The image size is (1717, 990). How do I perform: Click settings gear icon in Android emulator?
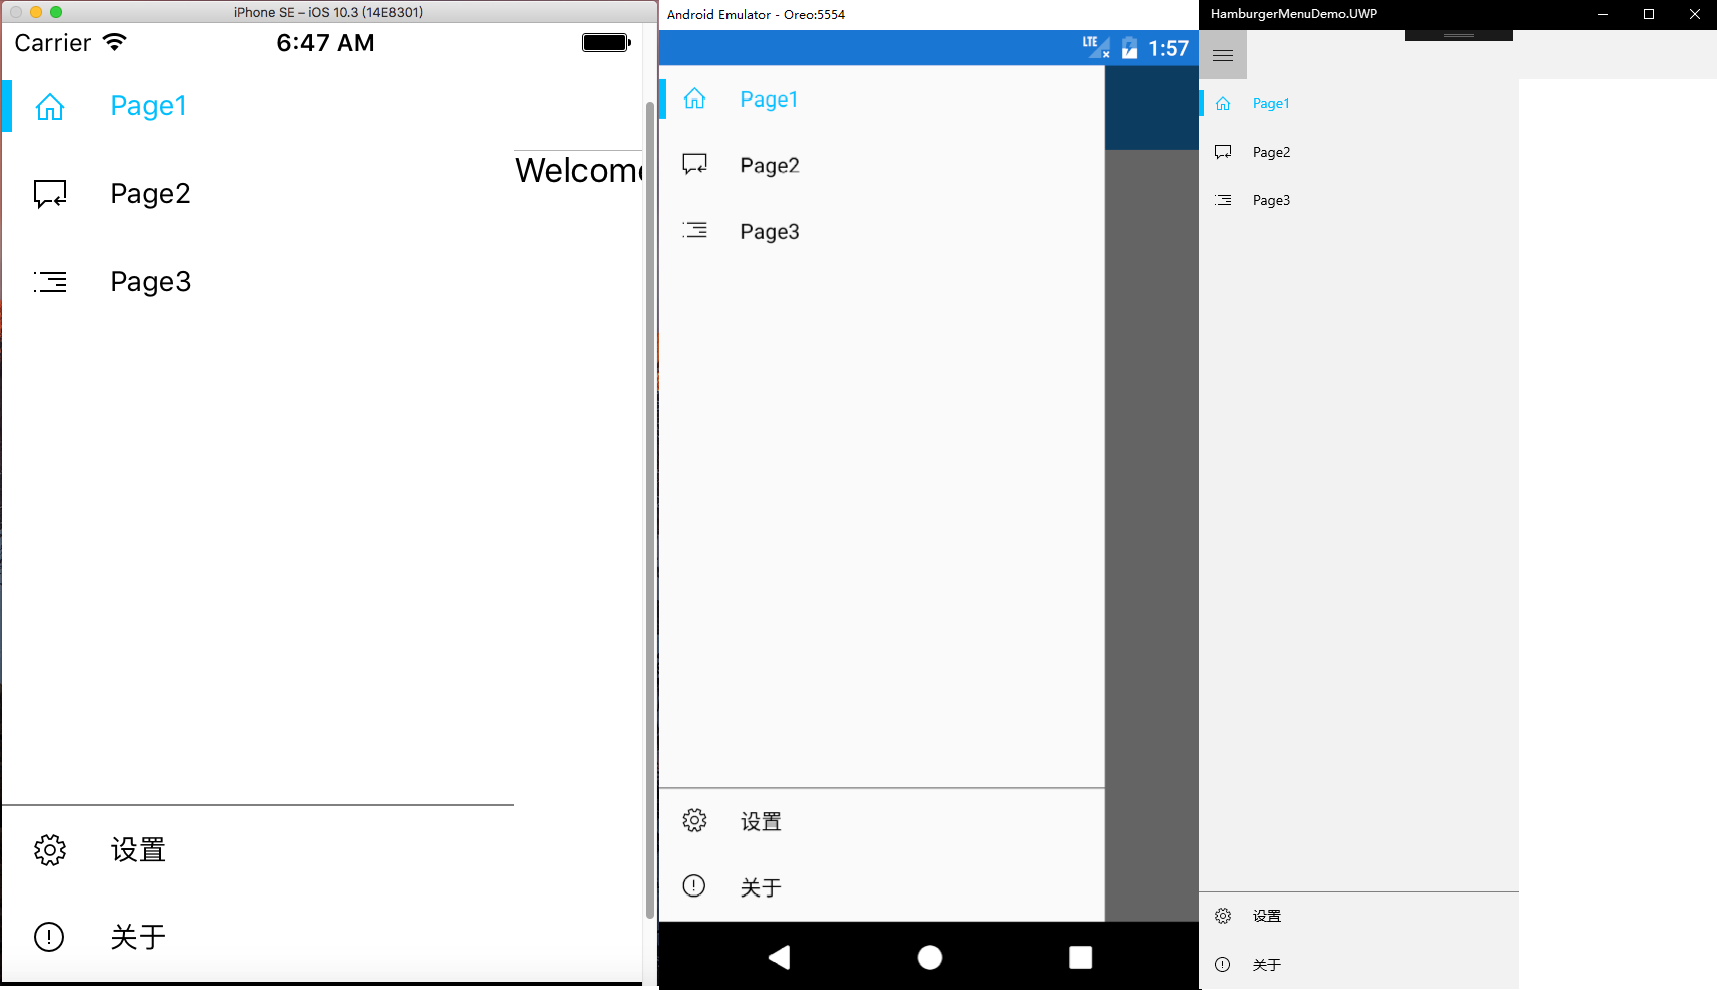[x=694, y=821]
